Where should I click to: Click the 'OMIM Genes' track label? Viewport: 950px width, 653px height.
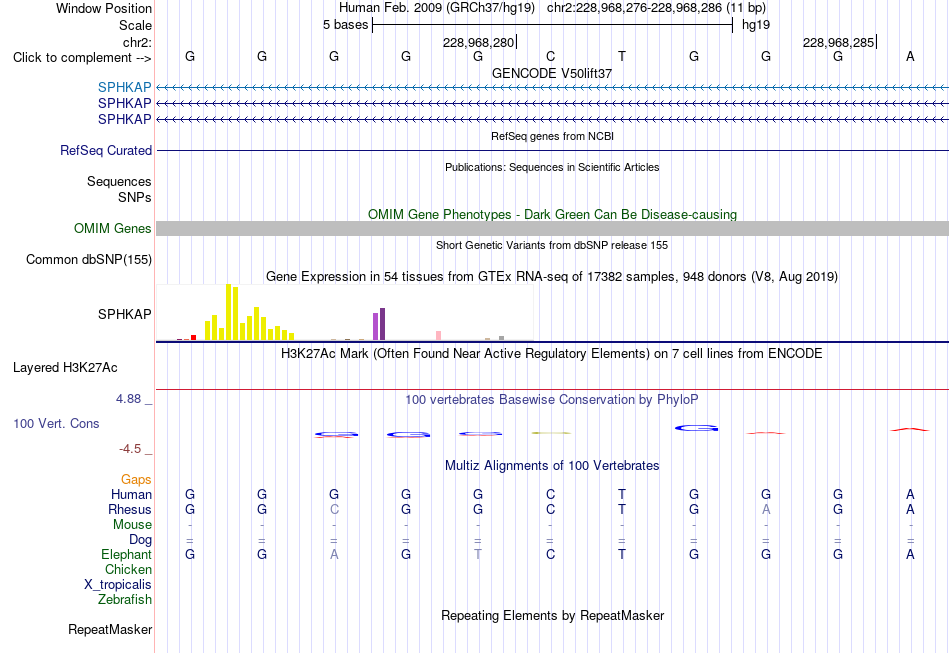point(112,228)
